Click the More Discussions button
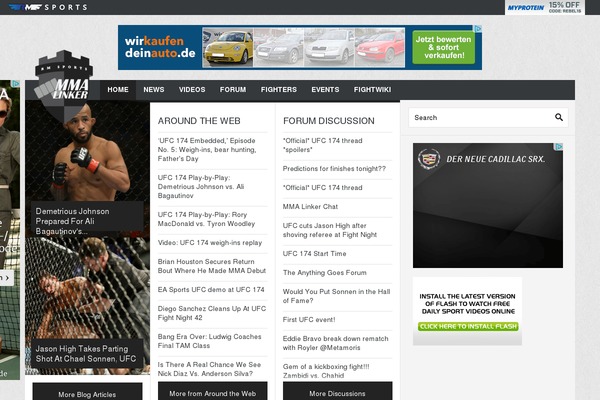This screenshot has width=600, height=400. [x=338, y=391]
